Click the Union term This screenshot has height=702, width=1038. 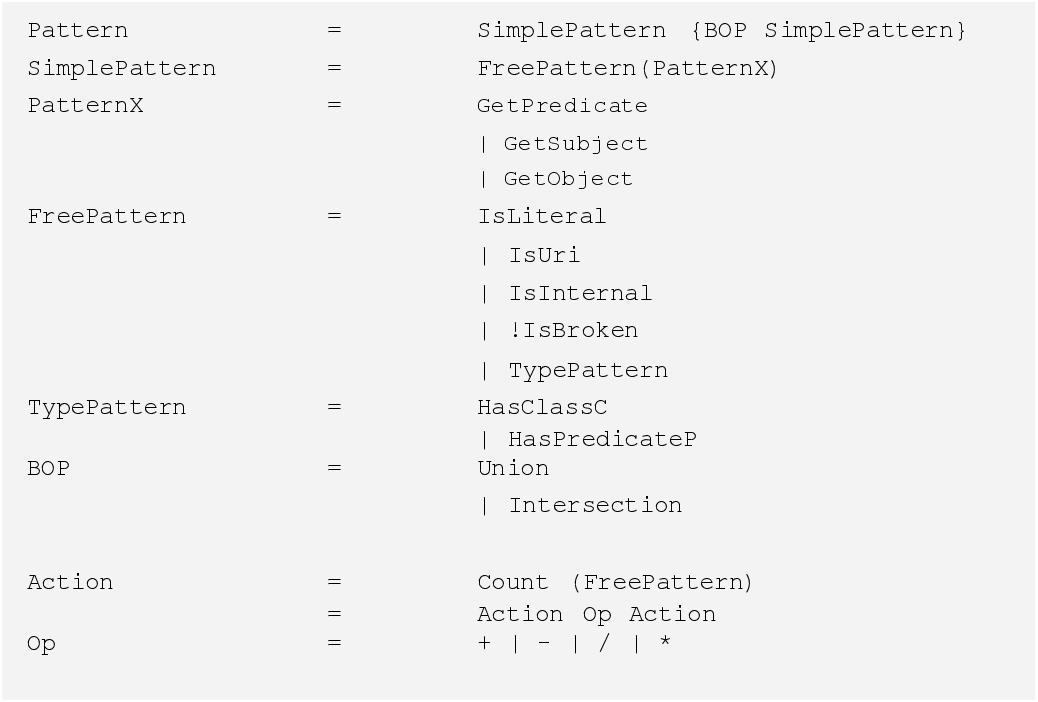tap(513, 468)
